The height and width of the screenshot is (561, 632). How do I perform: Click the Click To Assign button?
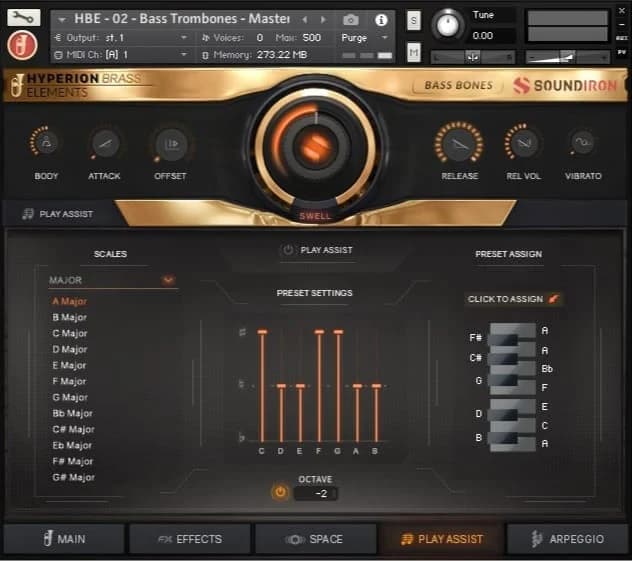click(514, 299)
